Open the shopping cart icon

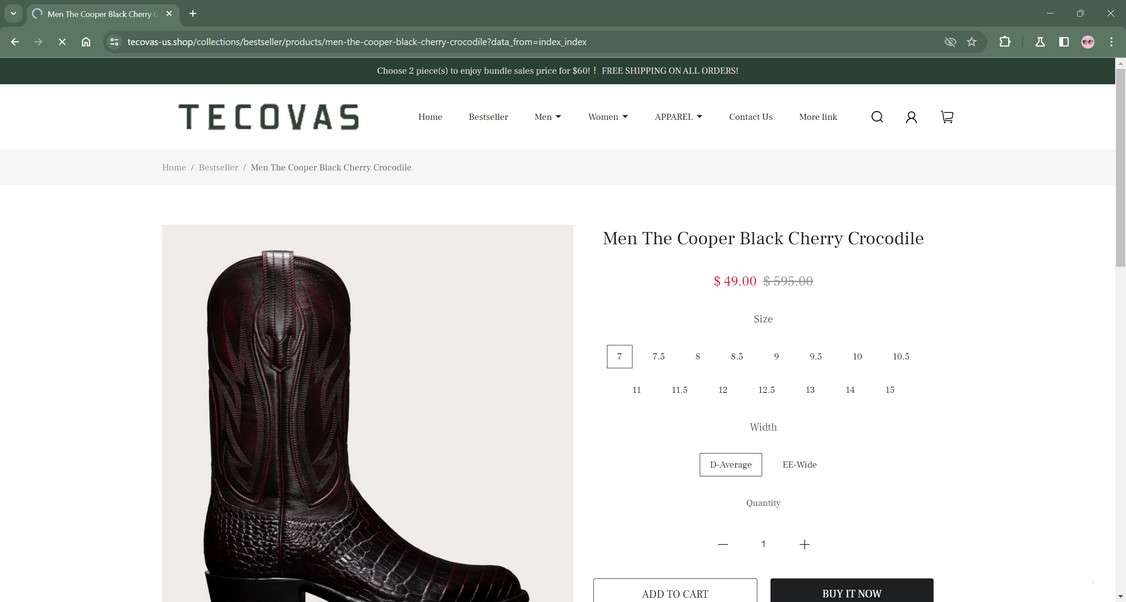pos(947,117)
